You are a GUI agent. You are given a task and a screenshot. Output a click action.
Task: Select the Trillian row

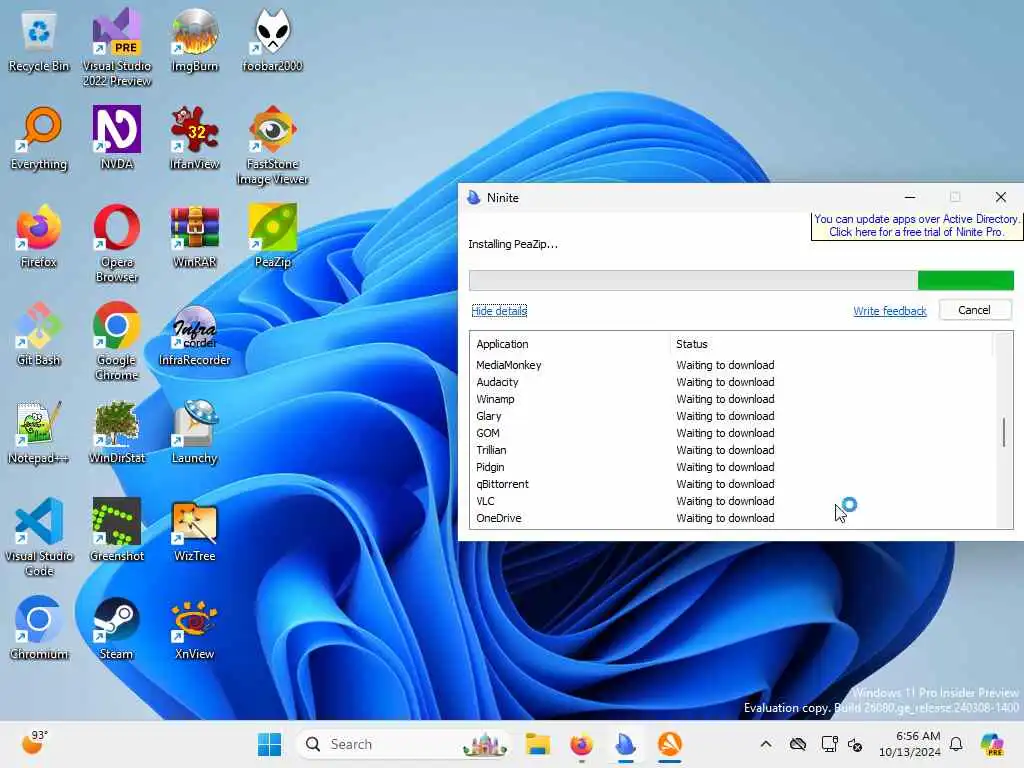731,450
